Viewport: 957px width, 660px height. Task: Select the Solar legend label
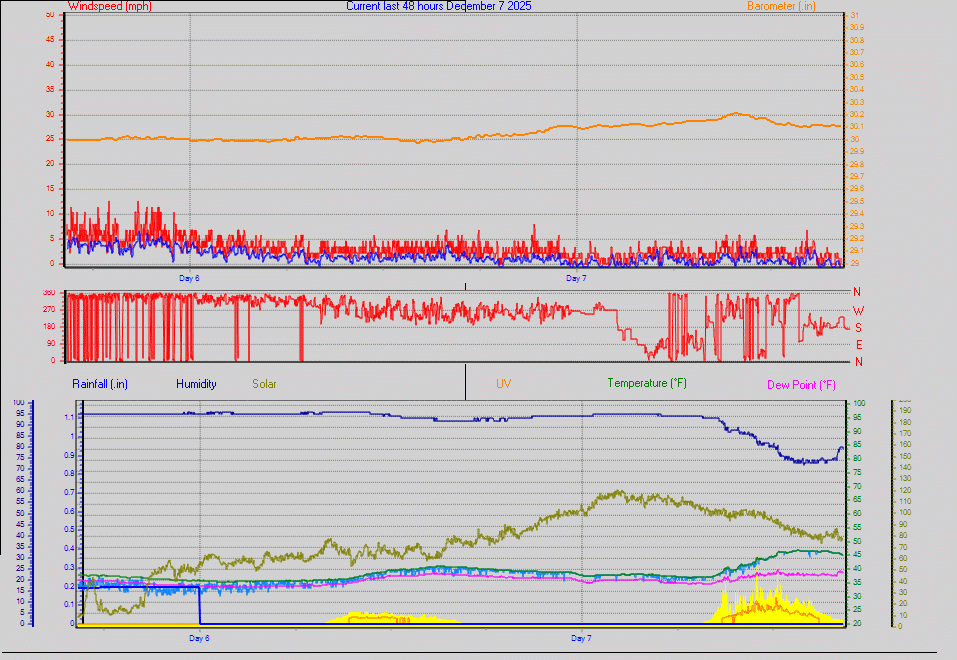tap(264, 383)
